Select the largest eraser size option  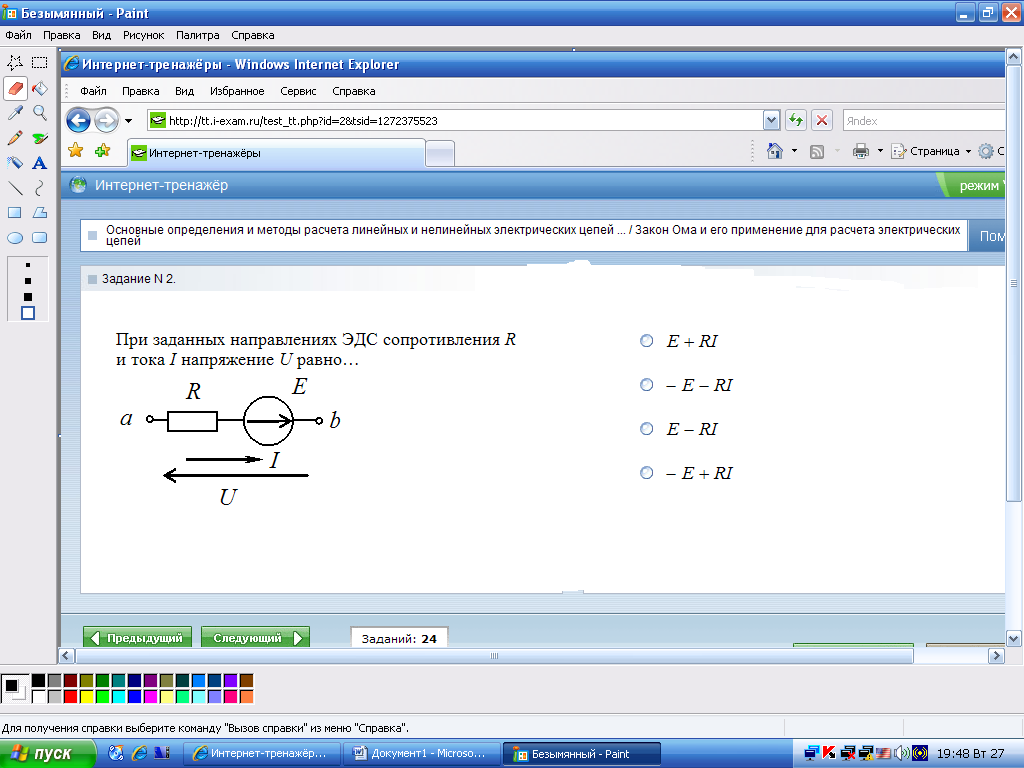(27, 313)
